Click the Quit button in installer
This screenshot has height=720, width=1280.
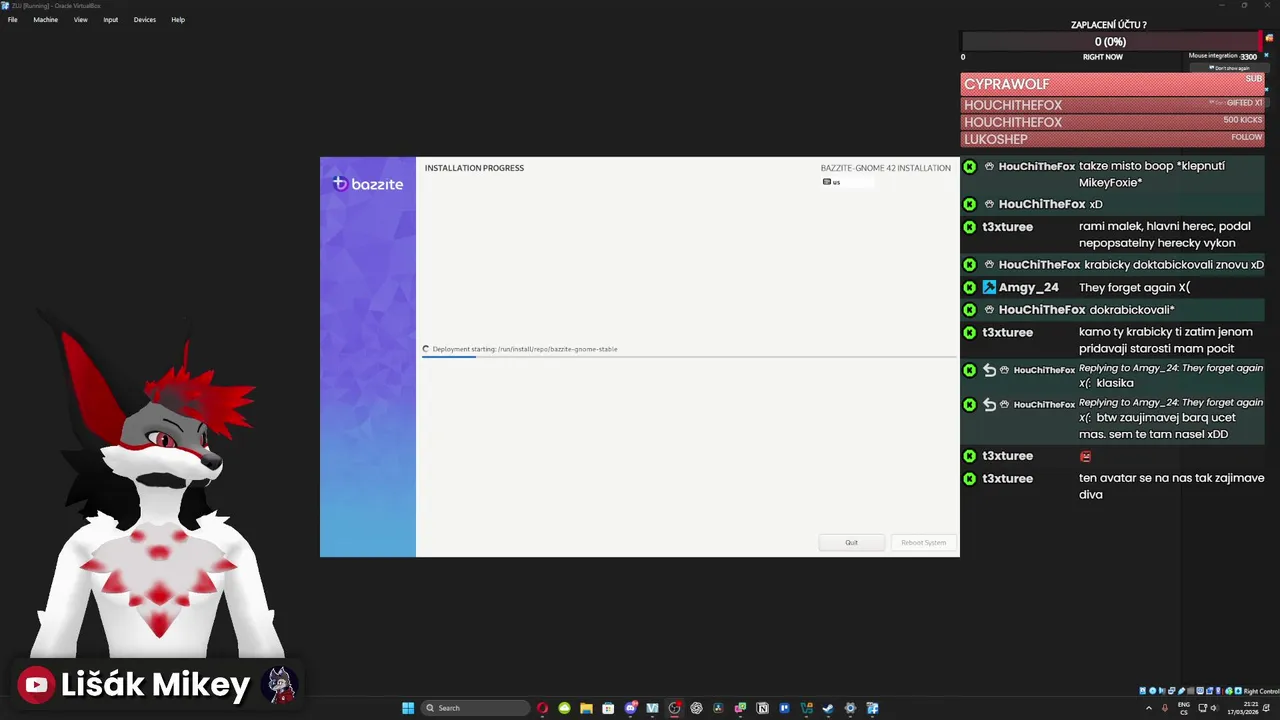tap(851, 542)
